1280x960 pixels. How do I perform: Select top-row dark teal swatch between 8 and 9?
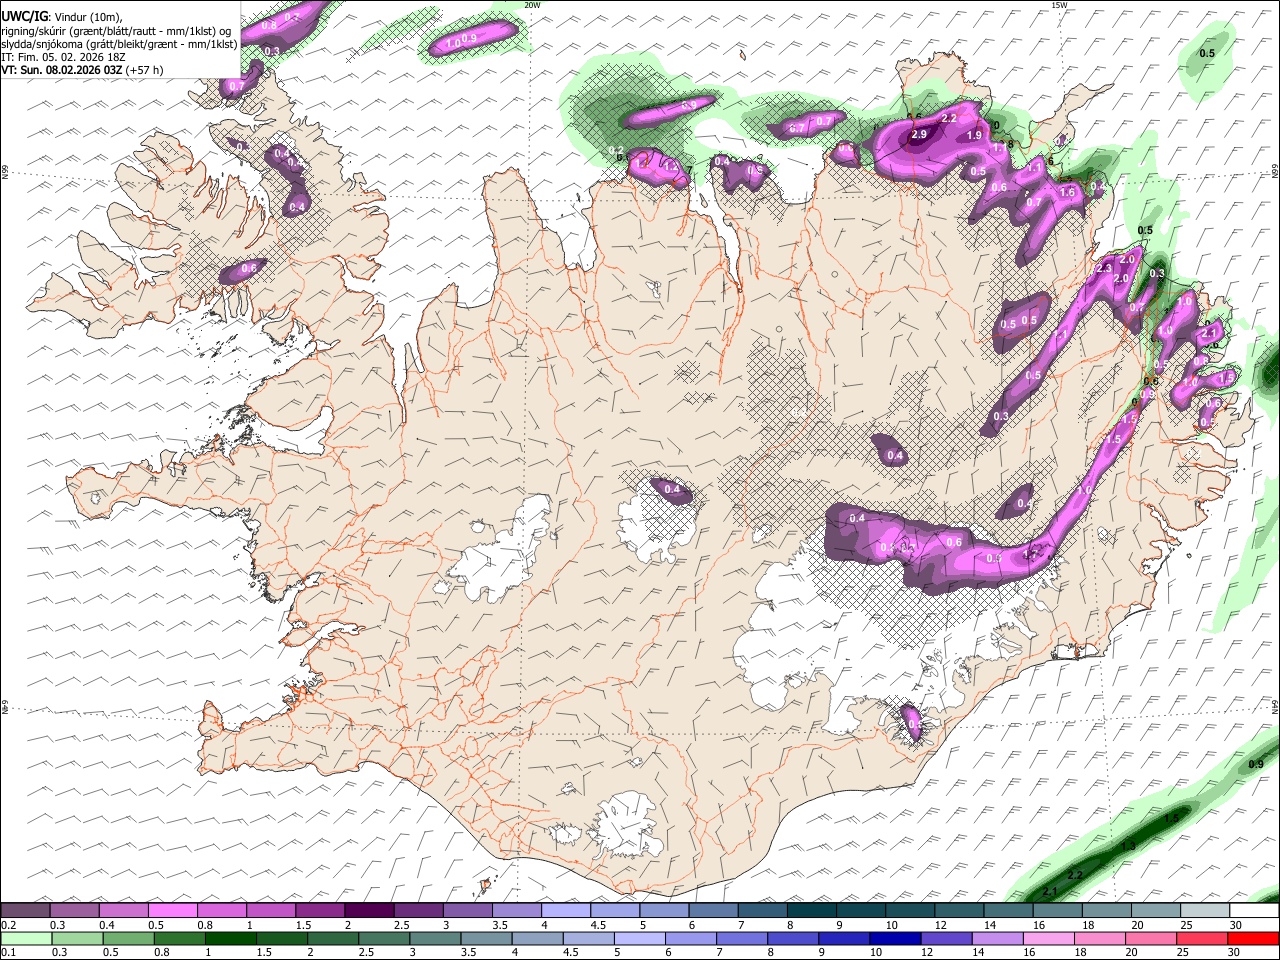coord(811,911)
